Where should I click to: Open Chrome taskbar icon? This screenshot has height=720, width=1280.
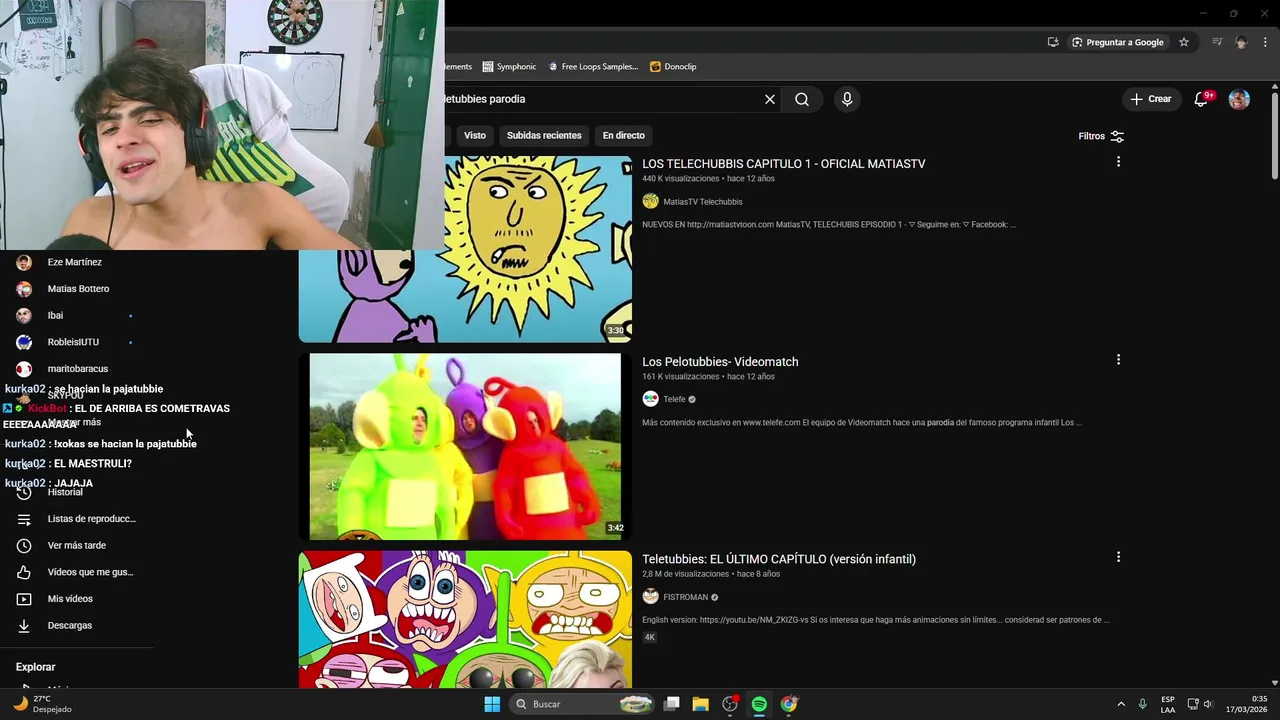(789, 704)
